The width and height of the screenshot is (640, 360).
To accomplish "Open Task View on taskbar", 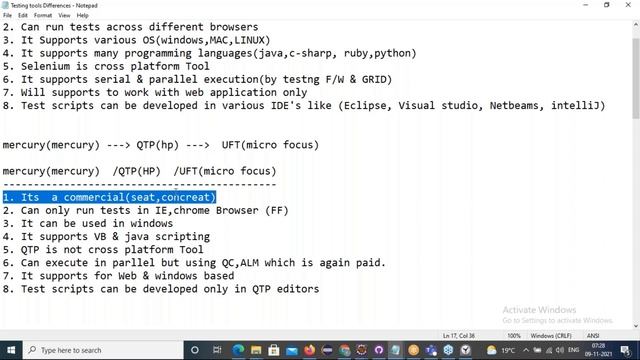I will 217,350.
